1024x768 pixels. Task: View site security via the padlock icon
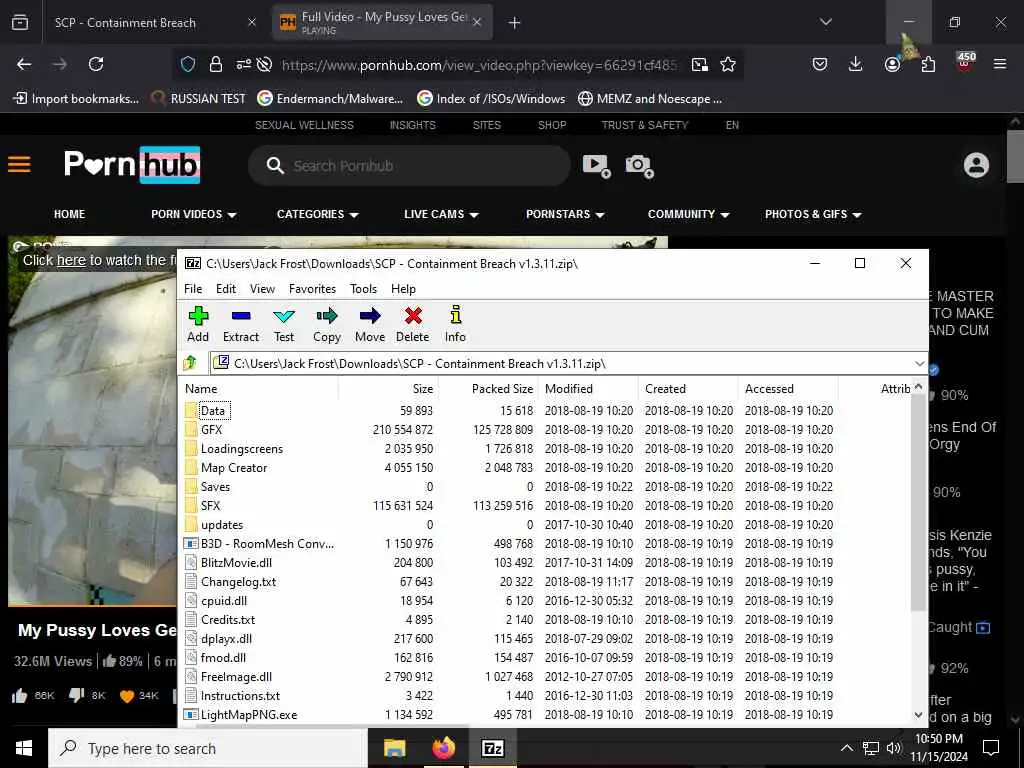click(x=216, y=64)
